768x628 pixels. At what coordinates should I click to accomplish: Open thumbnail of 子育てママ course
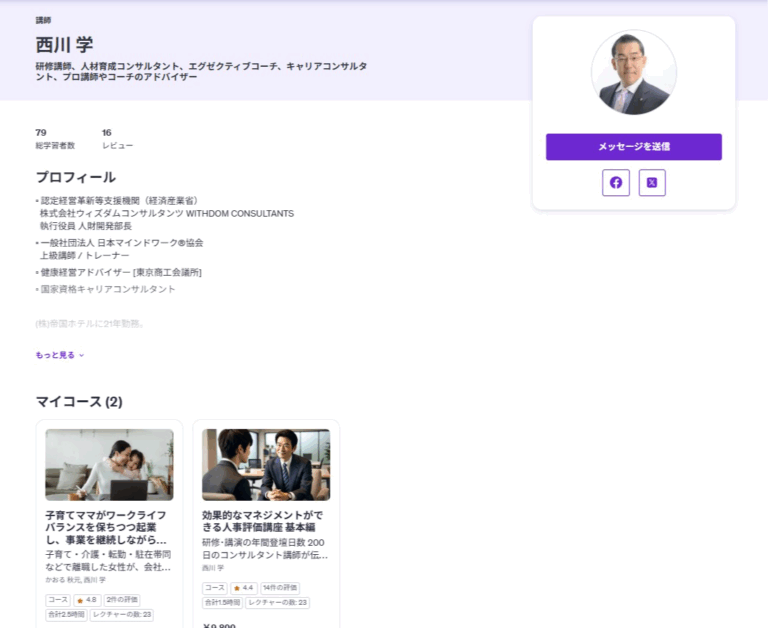(109, 465)
